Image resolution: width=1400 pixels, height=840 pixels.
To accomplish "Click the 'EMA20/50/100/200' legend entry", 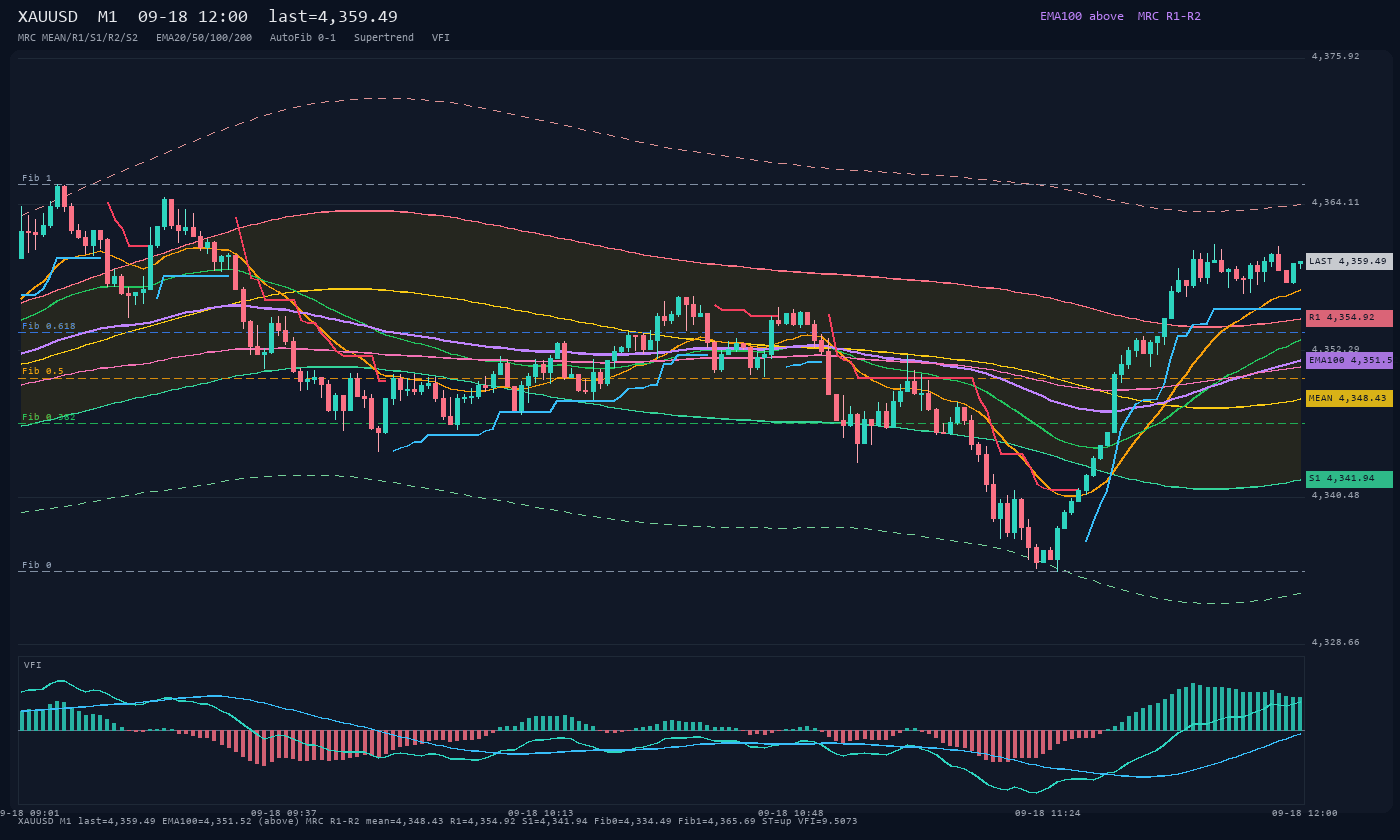I will pyautogui.click(x=204, y=38).
